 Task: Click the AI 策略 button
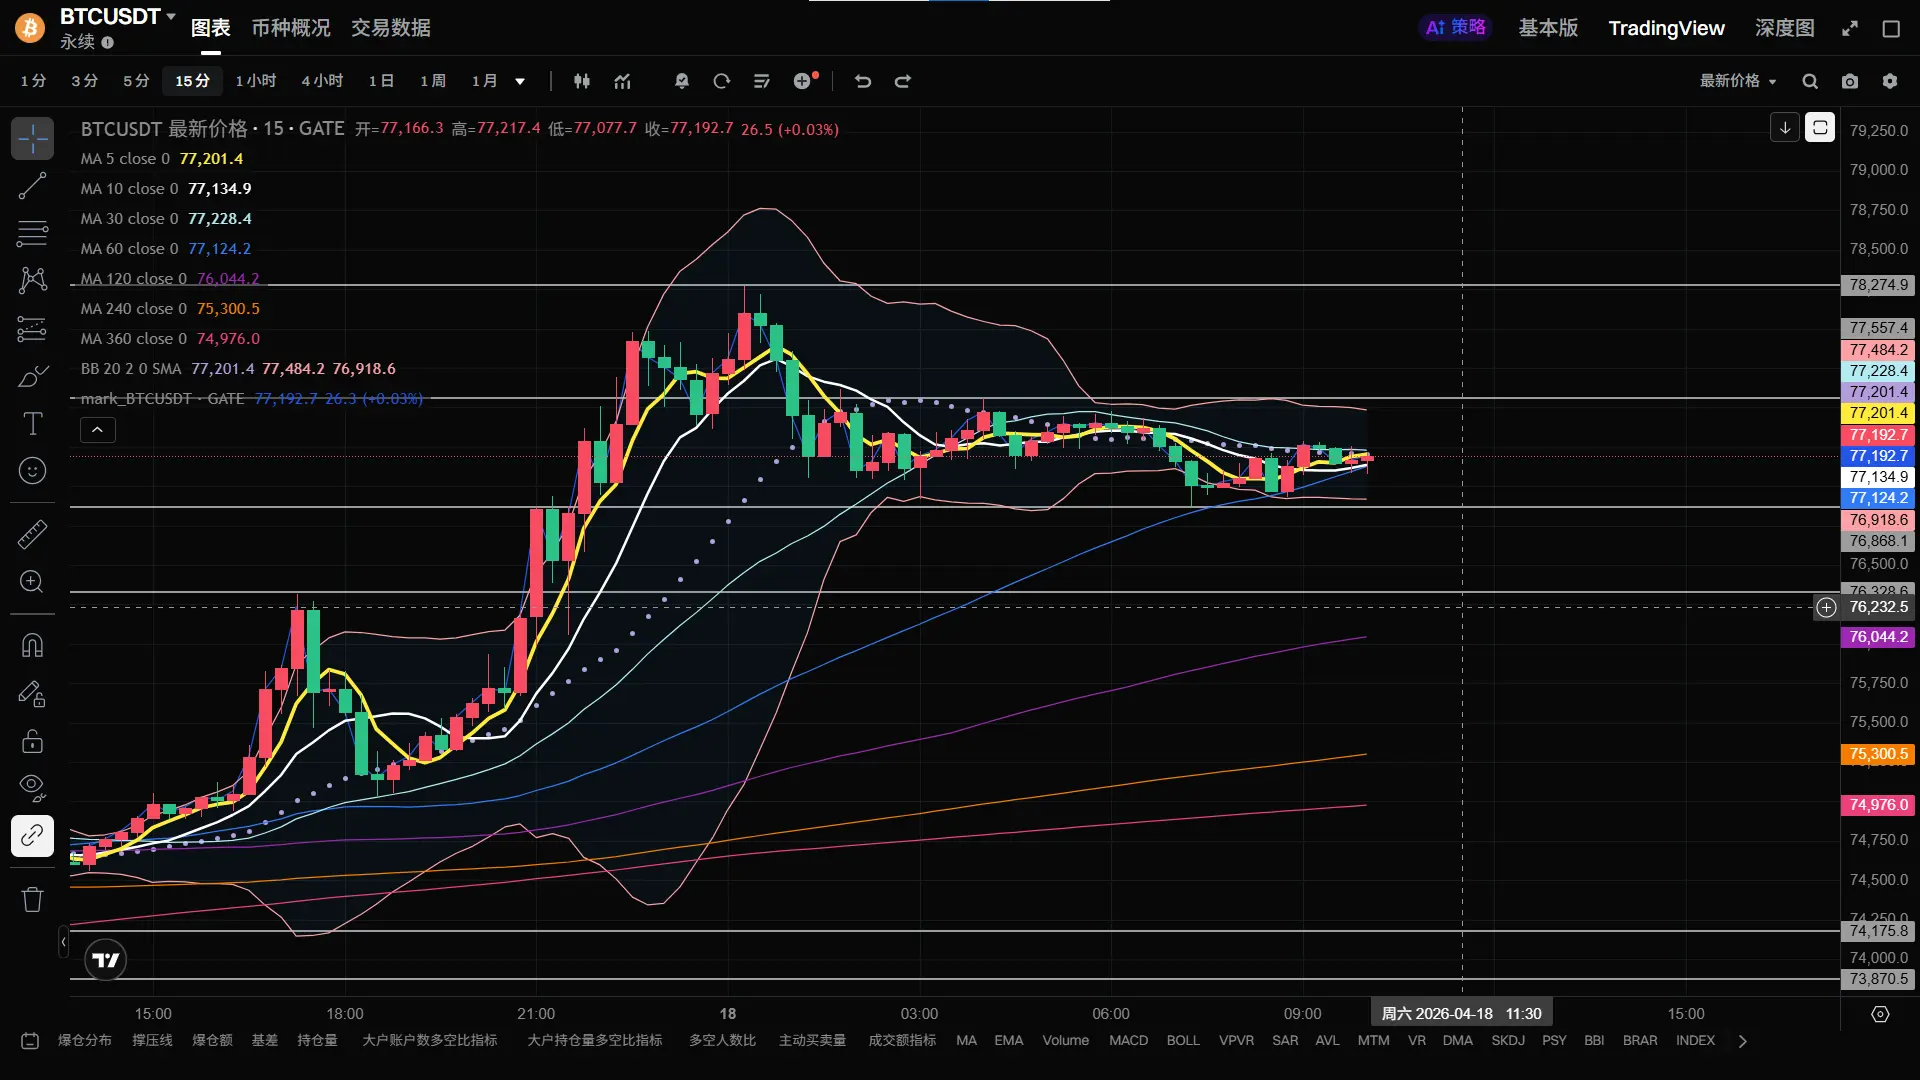pyautogui.click(x=1455, y=28)
